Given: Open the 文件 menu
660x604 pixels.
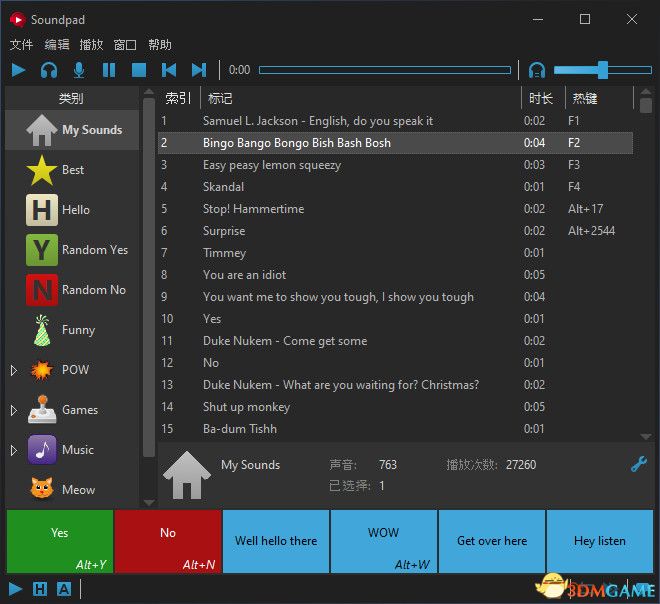Looking at the screenshot, I should 21,45.
